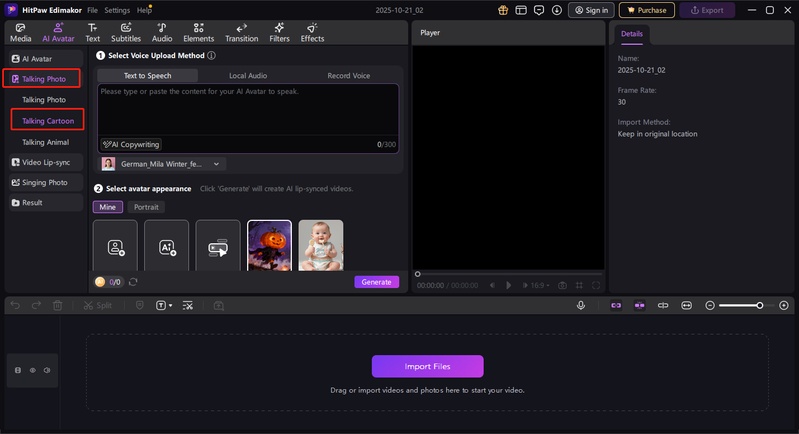
Task: Expand the Video Lip-sync section
Action: pyautogui.click(x=44, y=162)
